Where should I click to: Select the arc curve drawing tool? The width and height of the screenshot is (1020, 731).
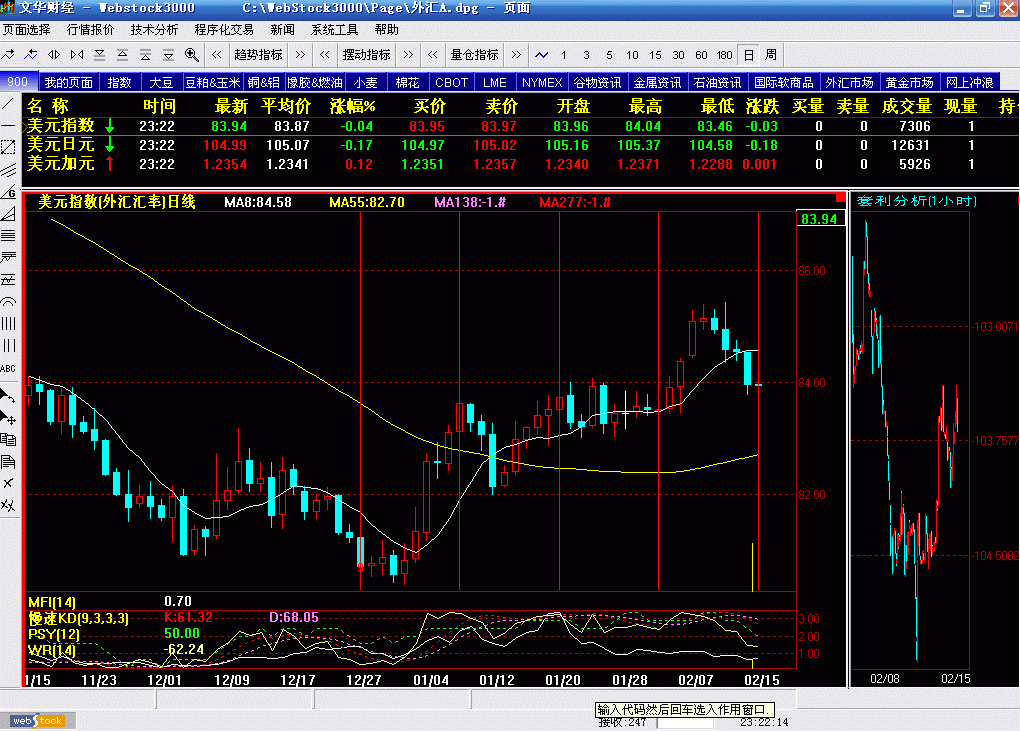tap(8, 301)
